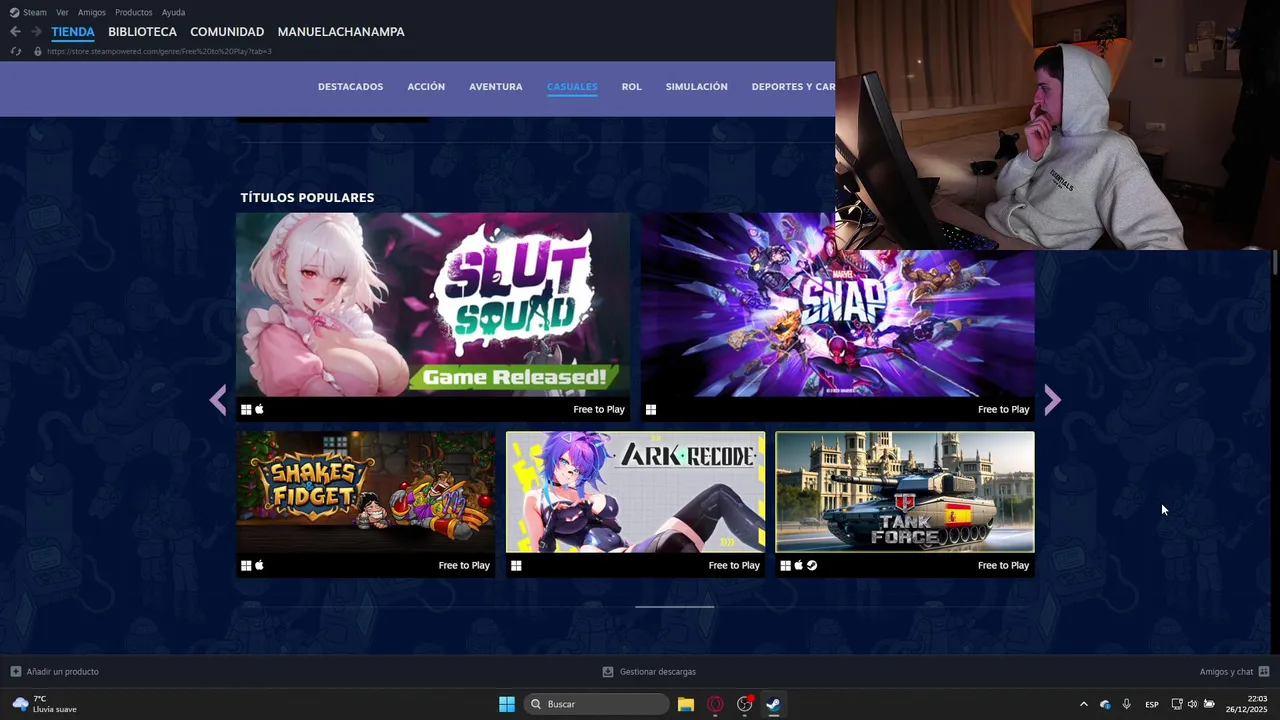Click the Windows icon under Ark Recode
The height and width of the screenshot is (720, 1280).
(516, 565)
